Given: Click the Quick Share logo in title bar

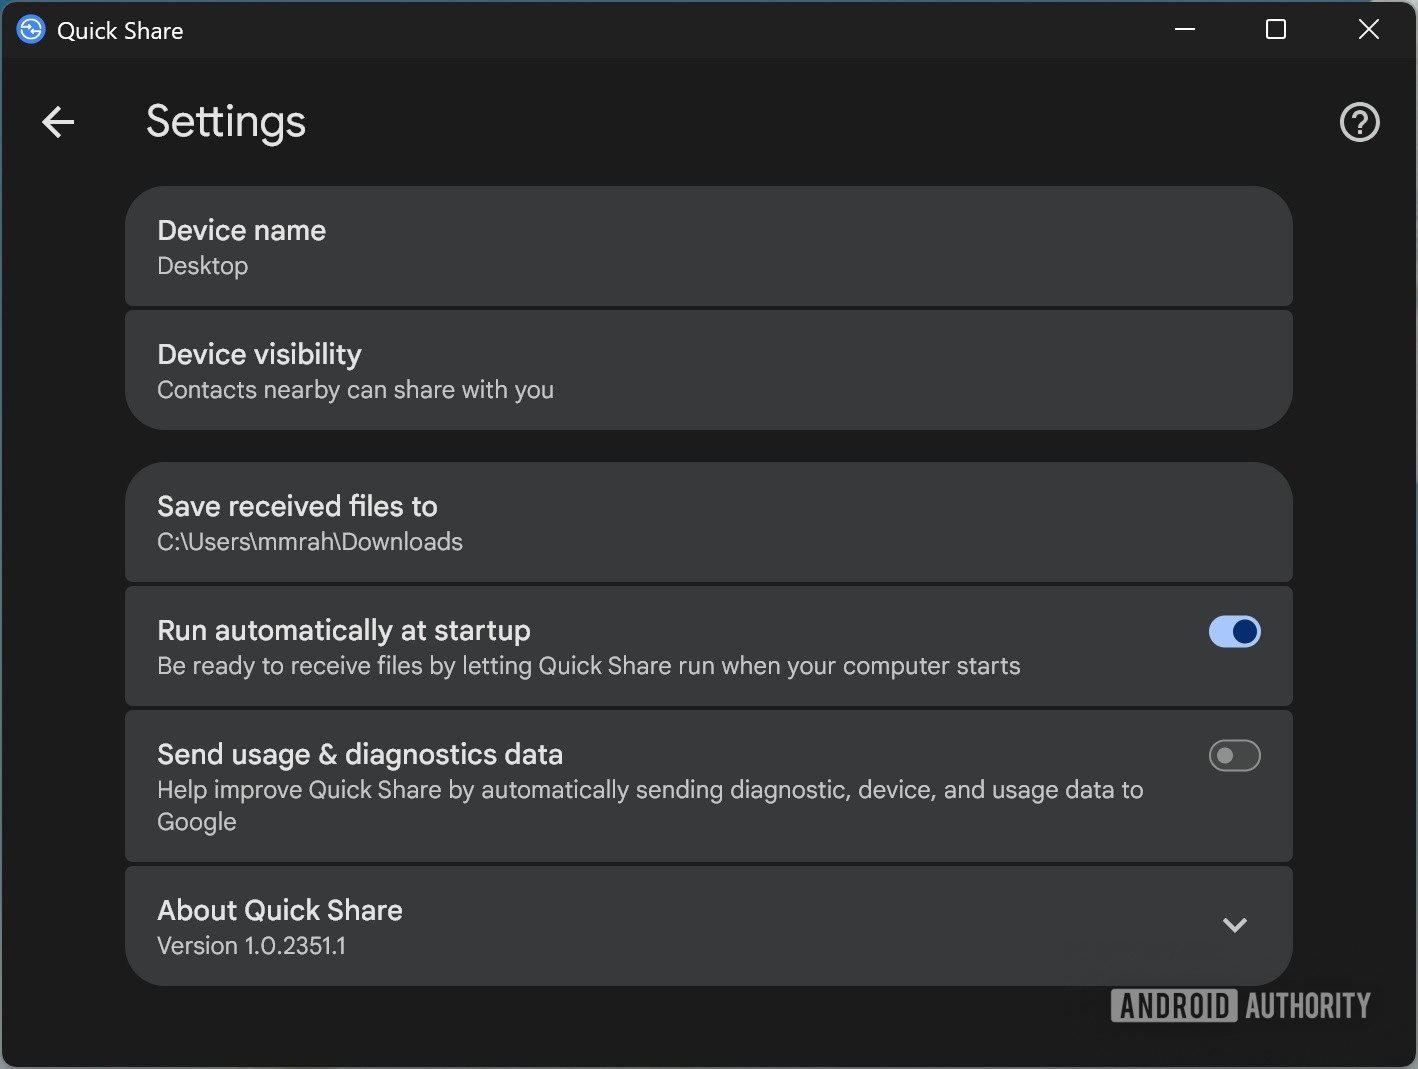Looking at the screenshot, I should (x=31, y=30).
